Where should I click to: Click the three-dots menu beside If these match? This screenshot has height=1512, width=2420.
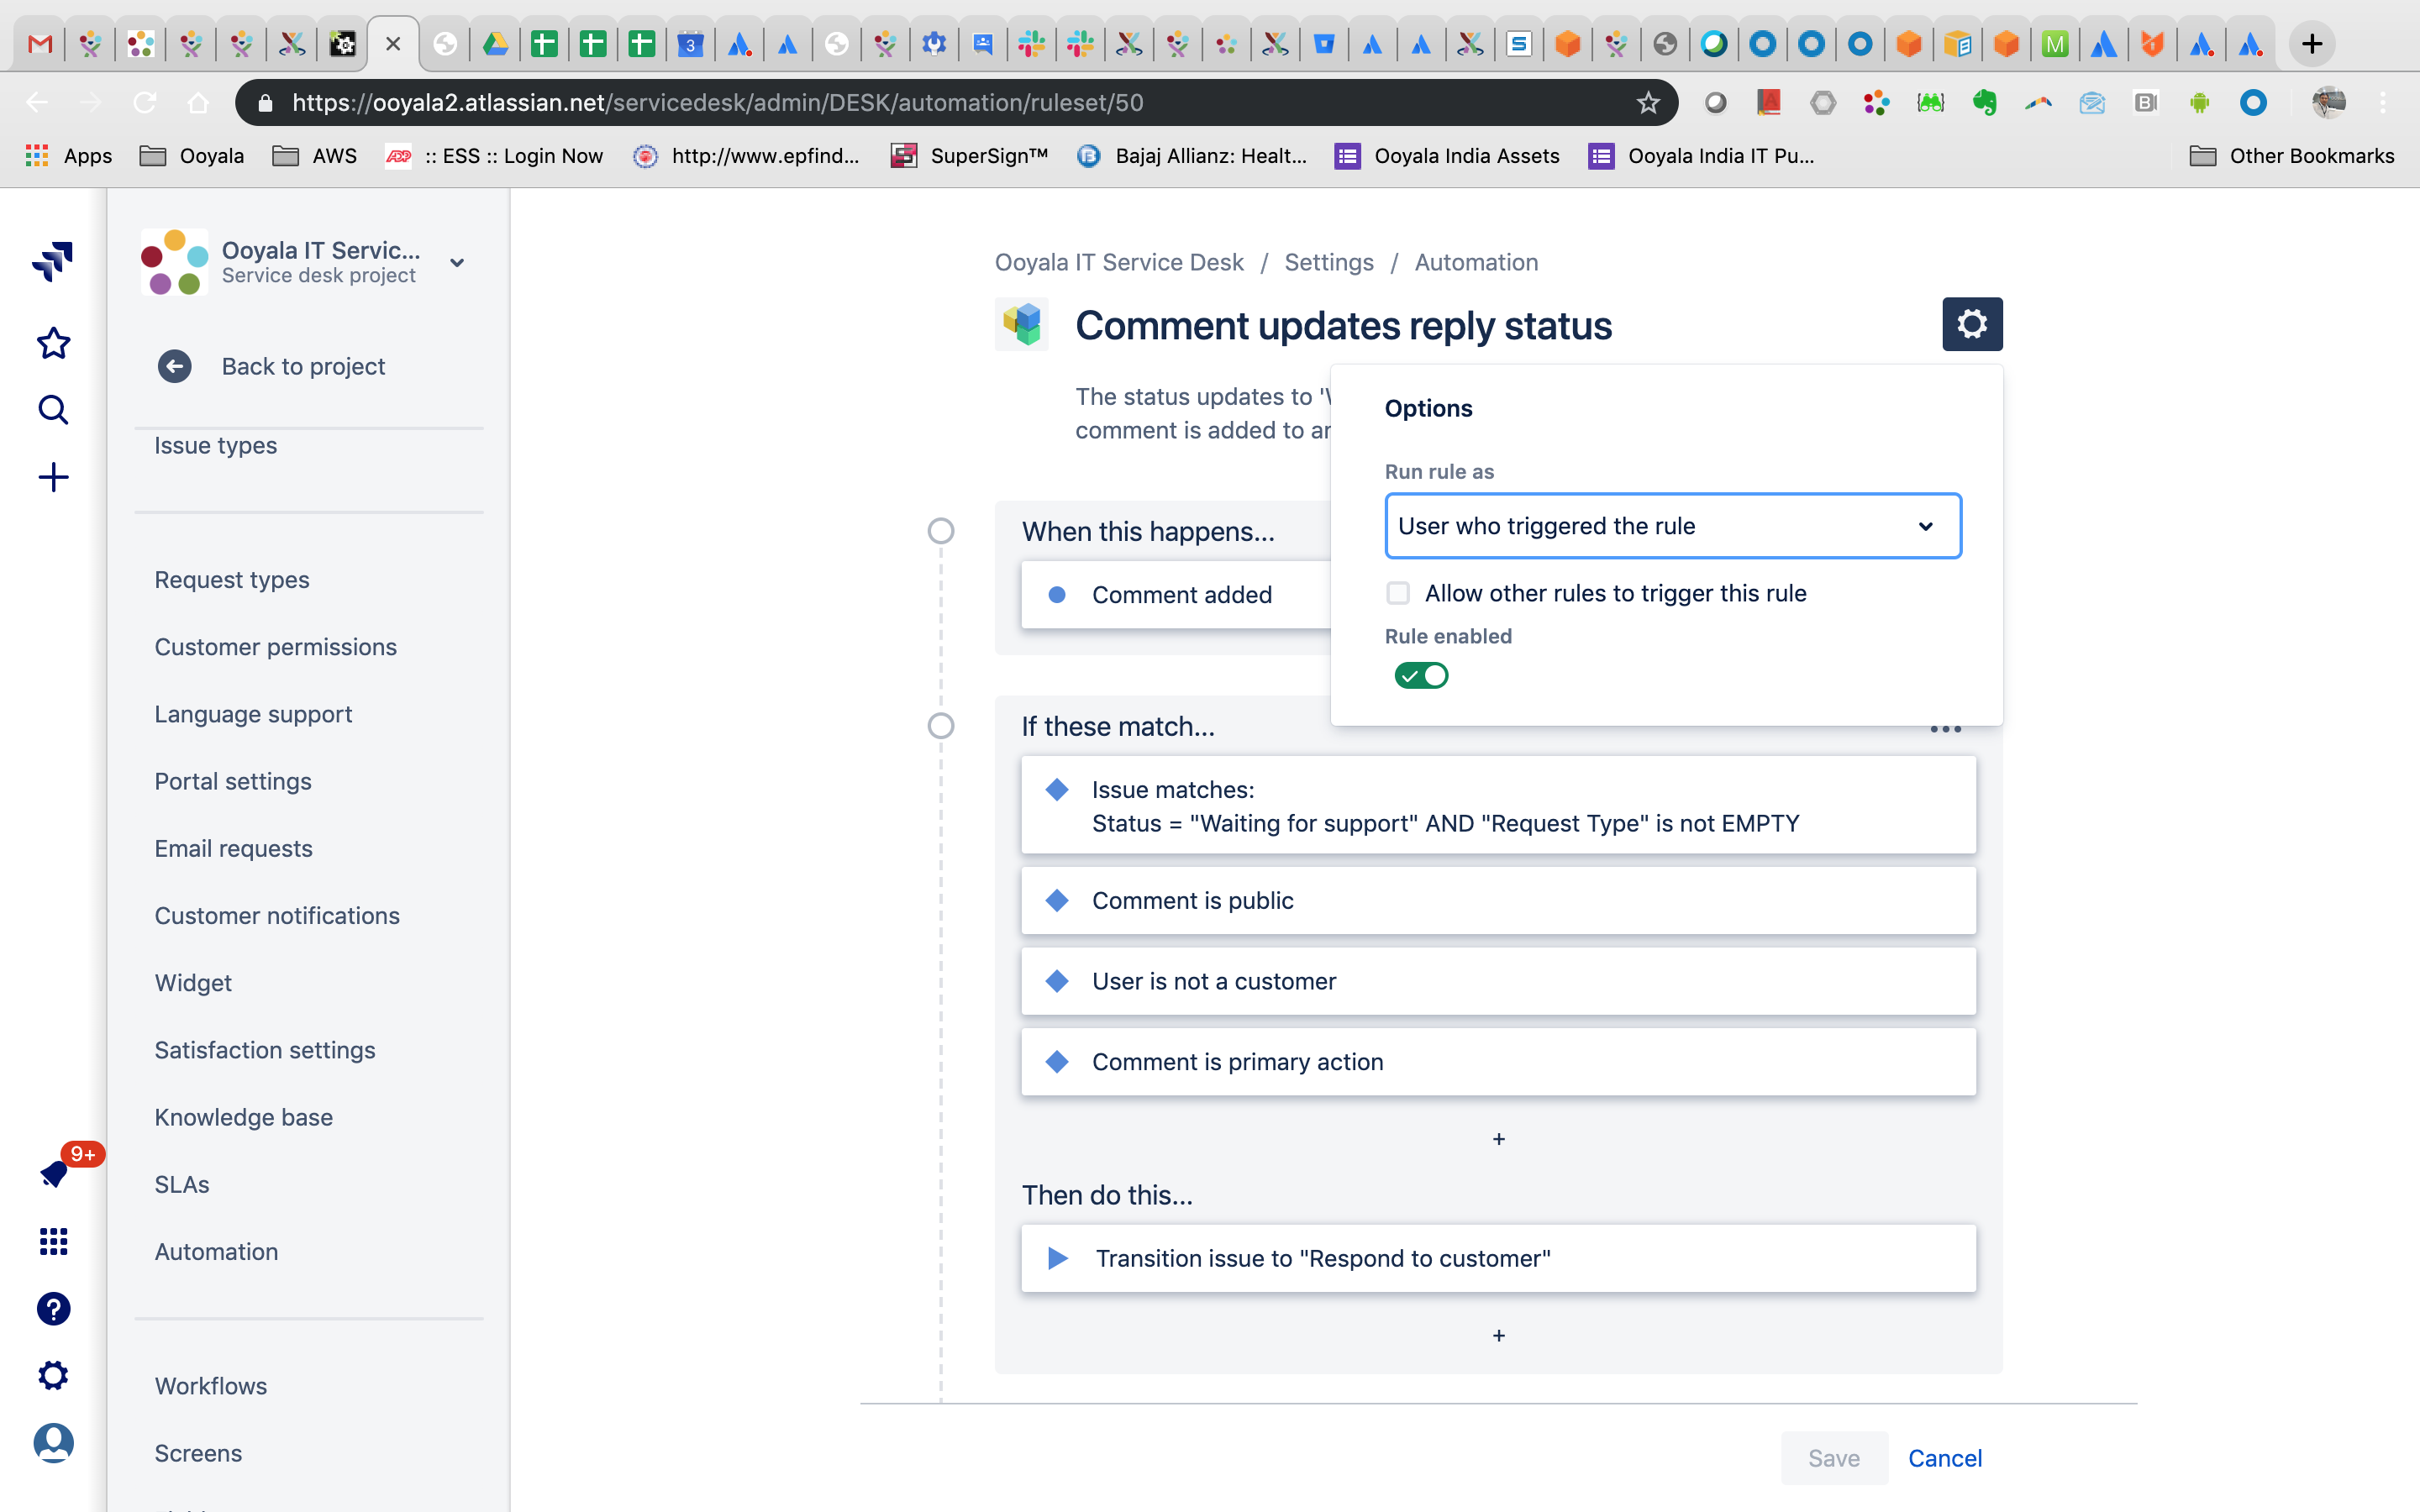point(1945,728)
